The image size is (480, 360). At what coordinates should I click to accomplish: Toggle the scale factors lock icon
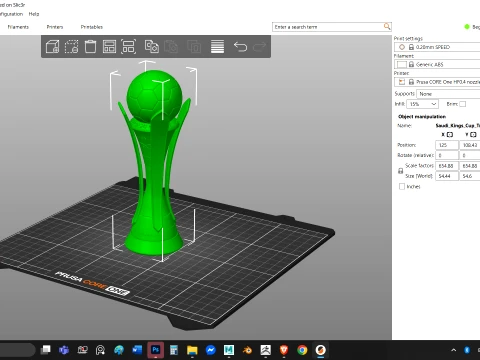click(401, 171)
